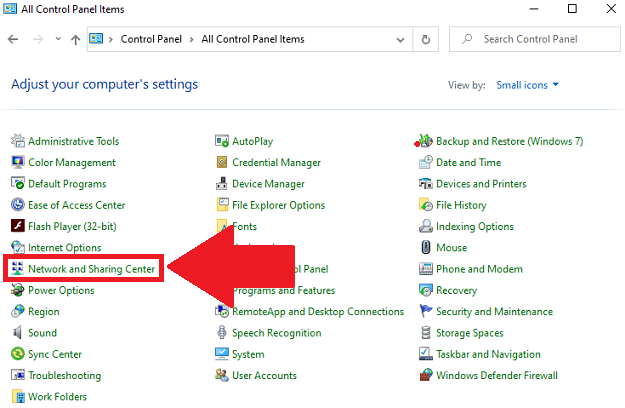Select the All Control Panel Items breadcrumb
Screen dimensions: 625x408
click(252, 40)
